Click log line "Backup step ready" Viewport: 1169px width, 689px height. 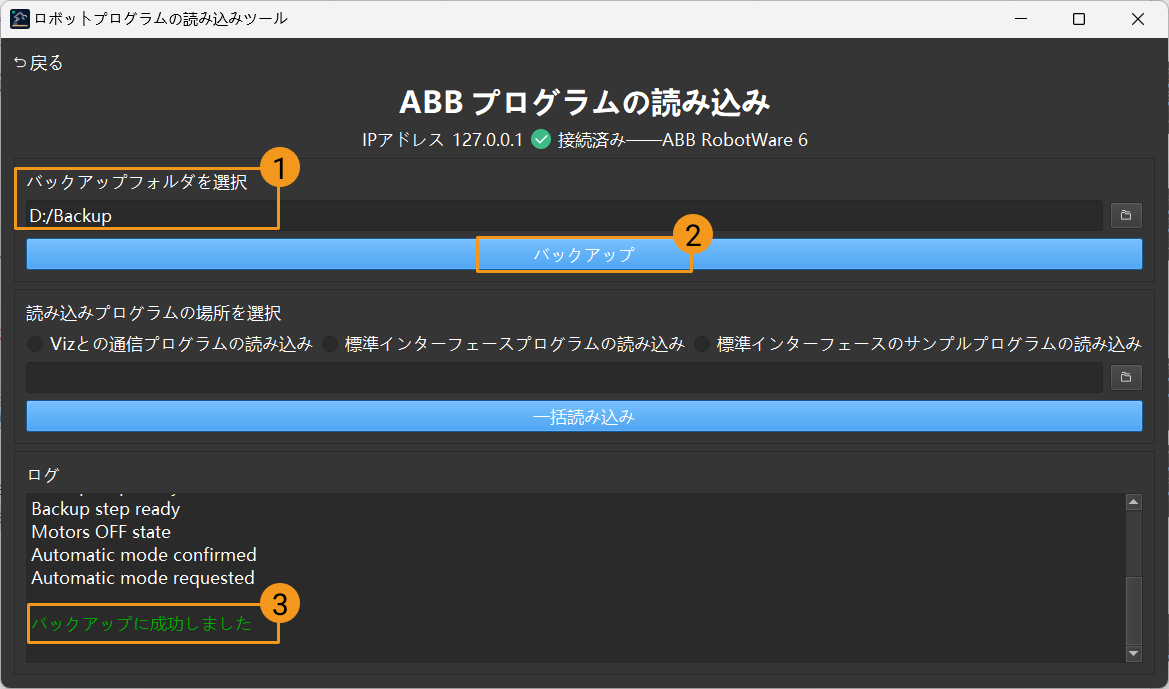(x=106, y=509)
